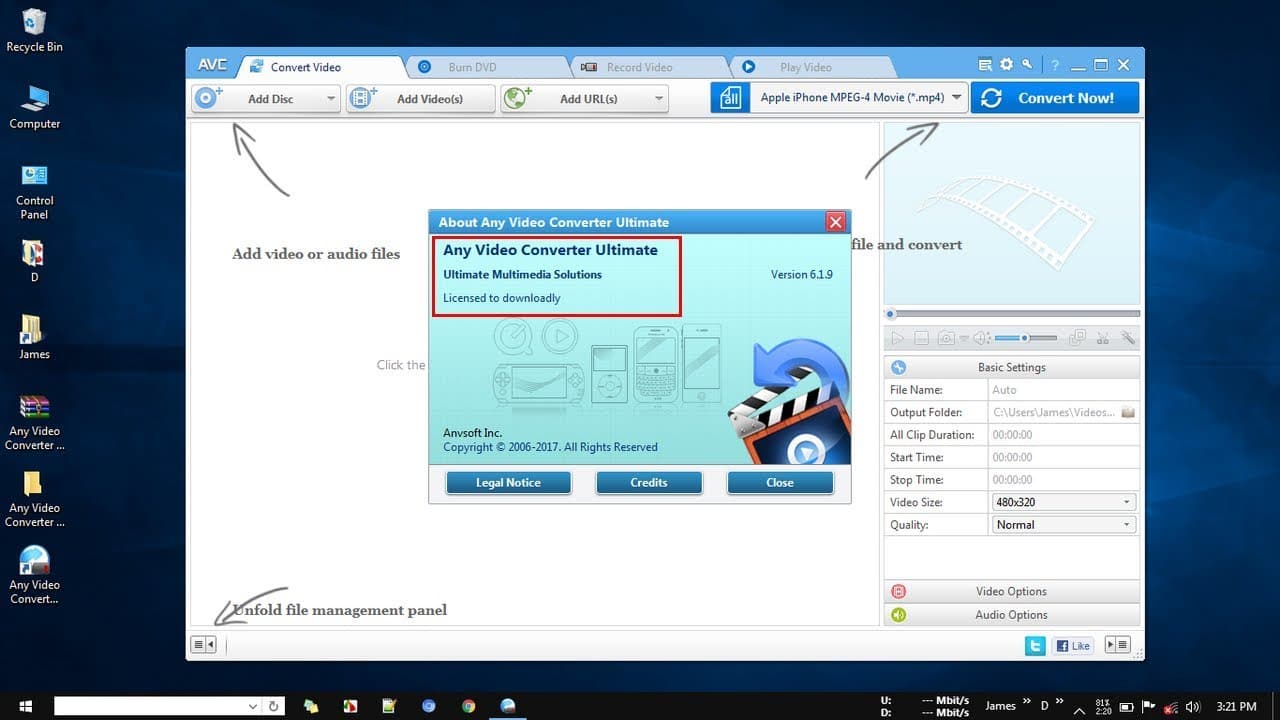Open the taskbar address dropdown arrow
This screenshot has width=1280, height=720.
coord(253,706)
